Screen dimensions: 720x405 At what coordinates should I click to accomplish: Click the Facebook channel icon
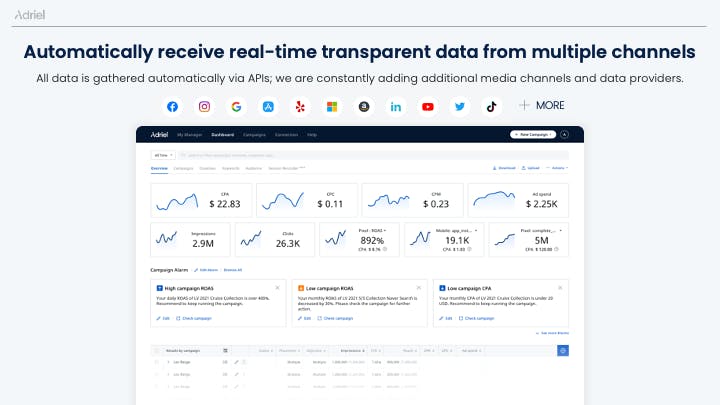tap(172, 107)
